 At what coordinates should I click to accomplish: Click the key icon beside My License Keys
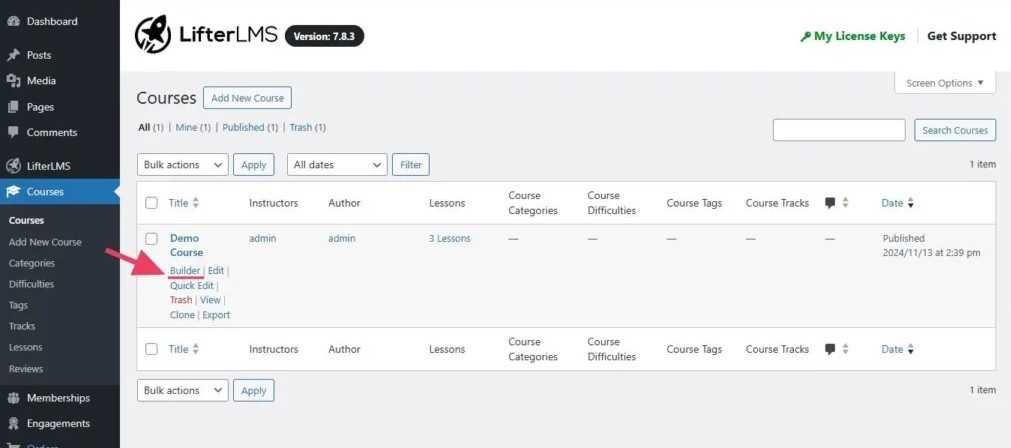click(805, 37)
